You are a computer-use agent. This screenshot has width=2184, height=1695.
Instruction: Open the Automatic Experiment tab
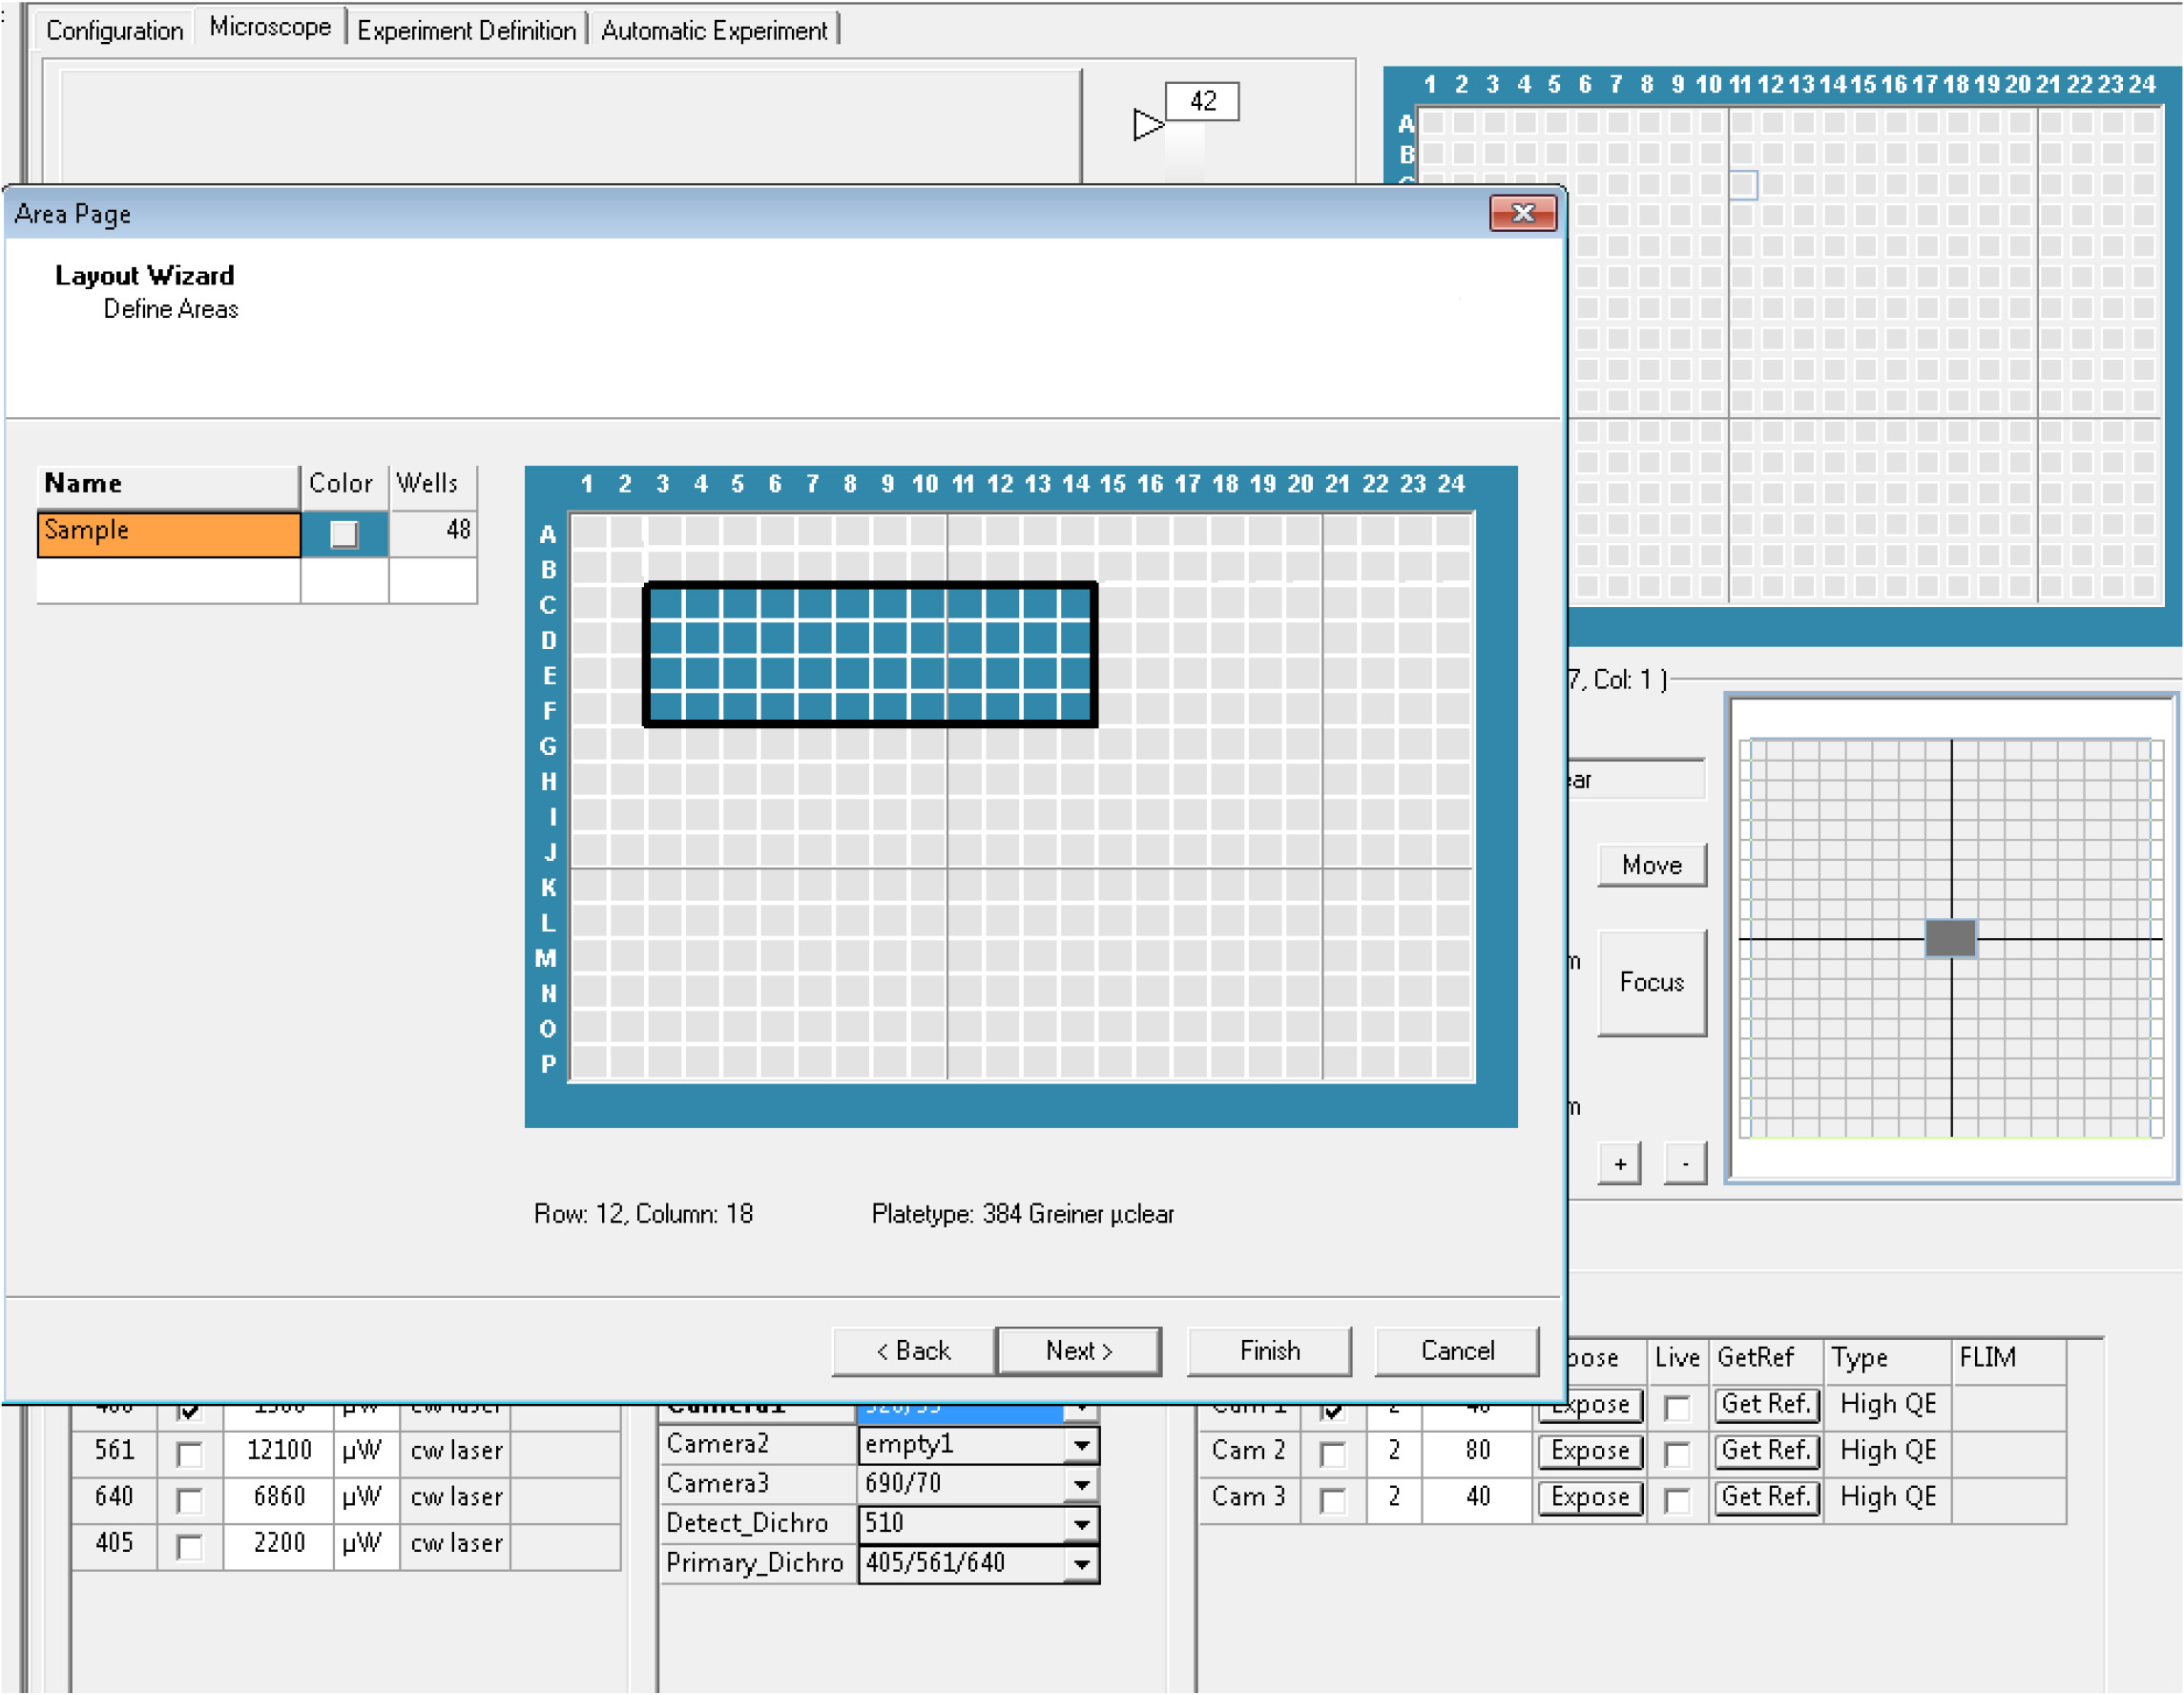[x=714, y=30]
